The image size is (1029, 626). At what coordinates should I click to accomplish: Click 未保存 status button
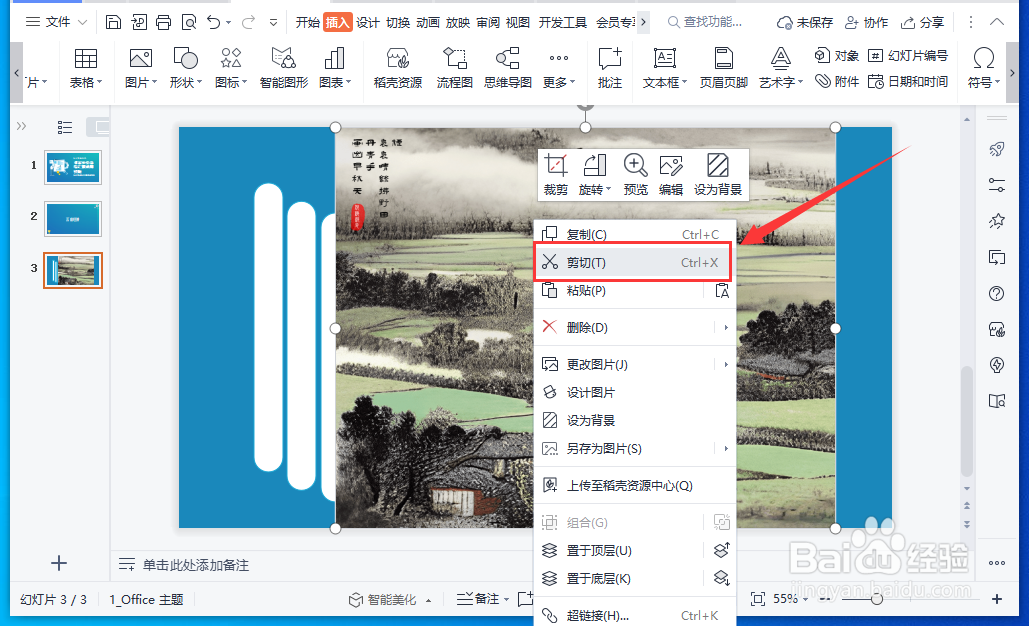tap(805, 23)
